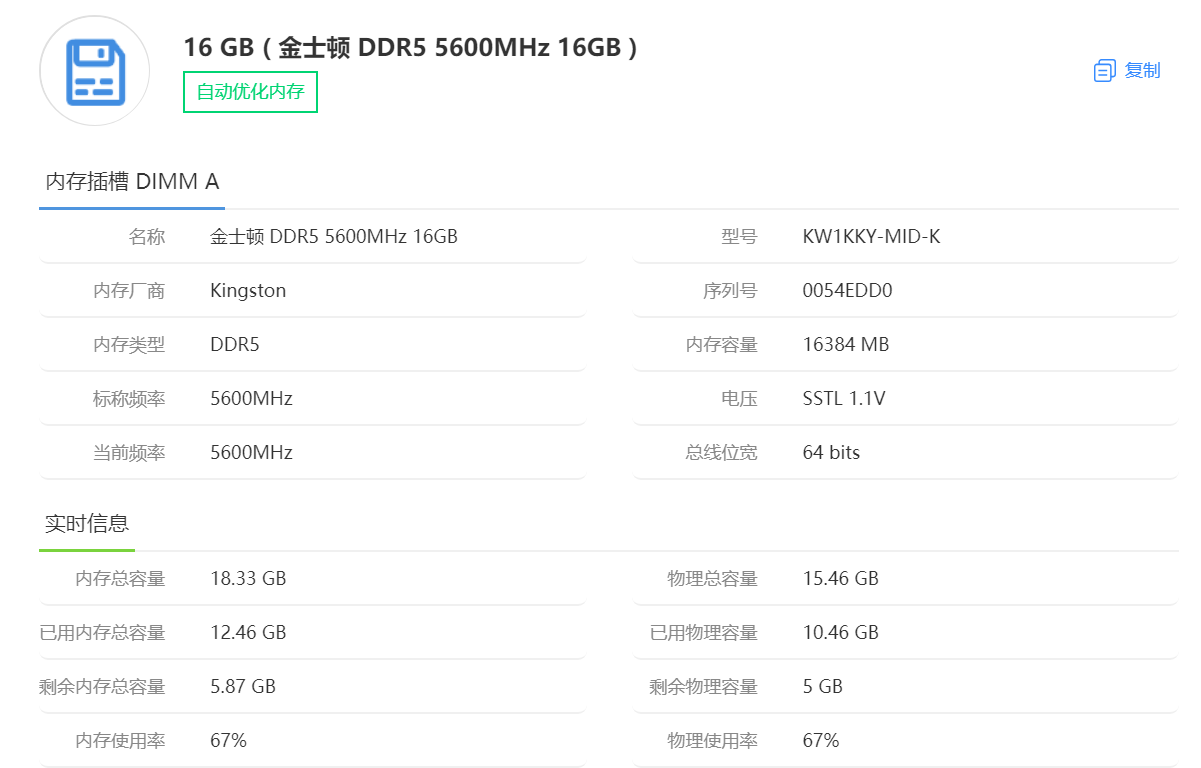
Task: Click the remaining physical value 5 GB
Action: (x=822, y=687)
